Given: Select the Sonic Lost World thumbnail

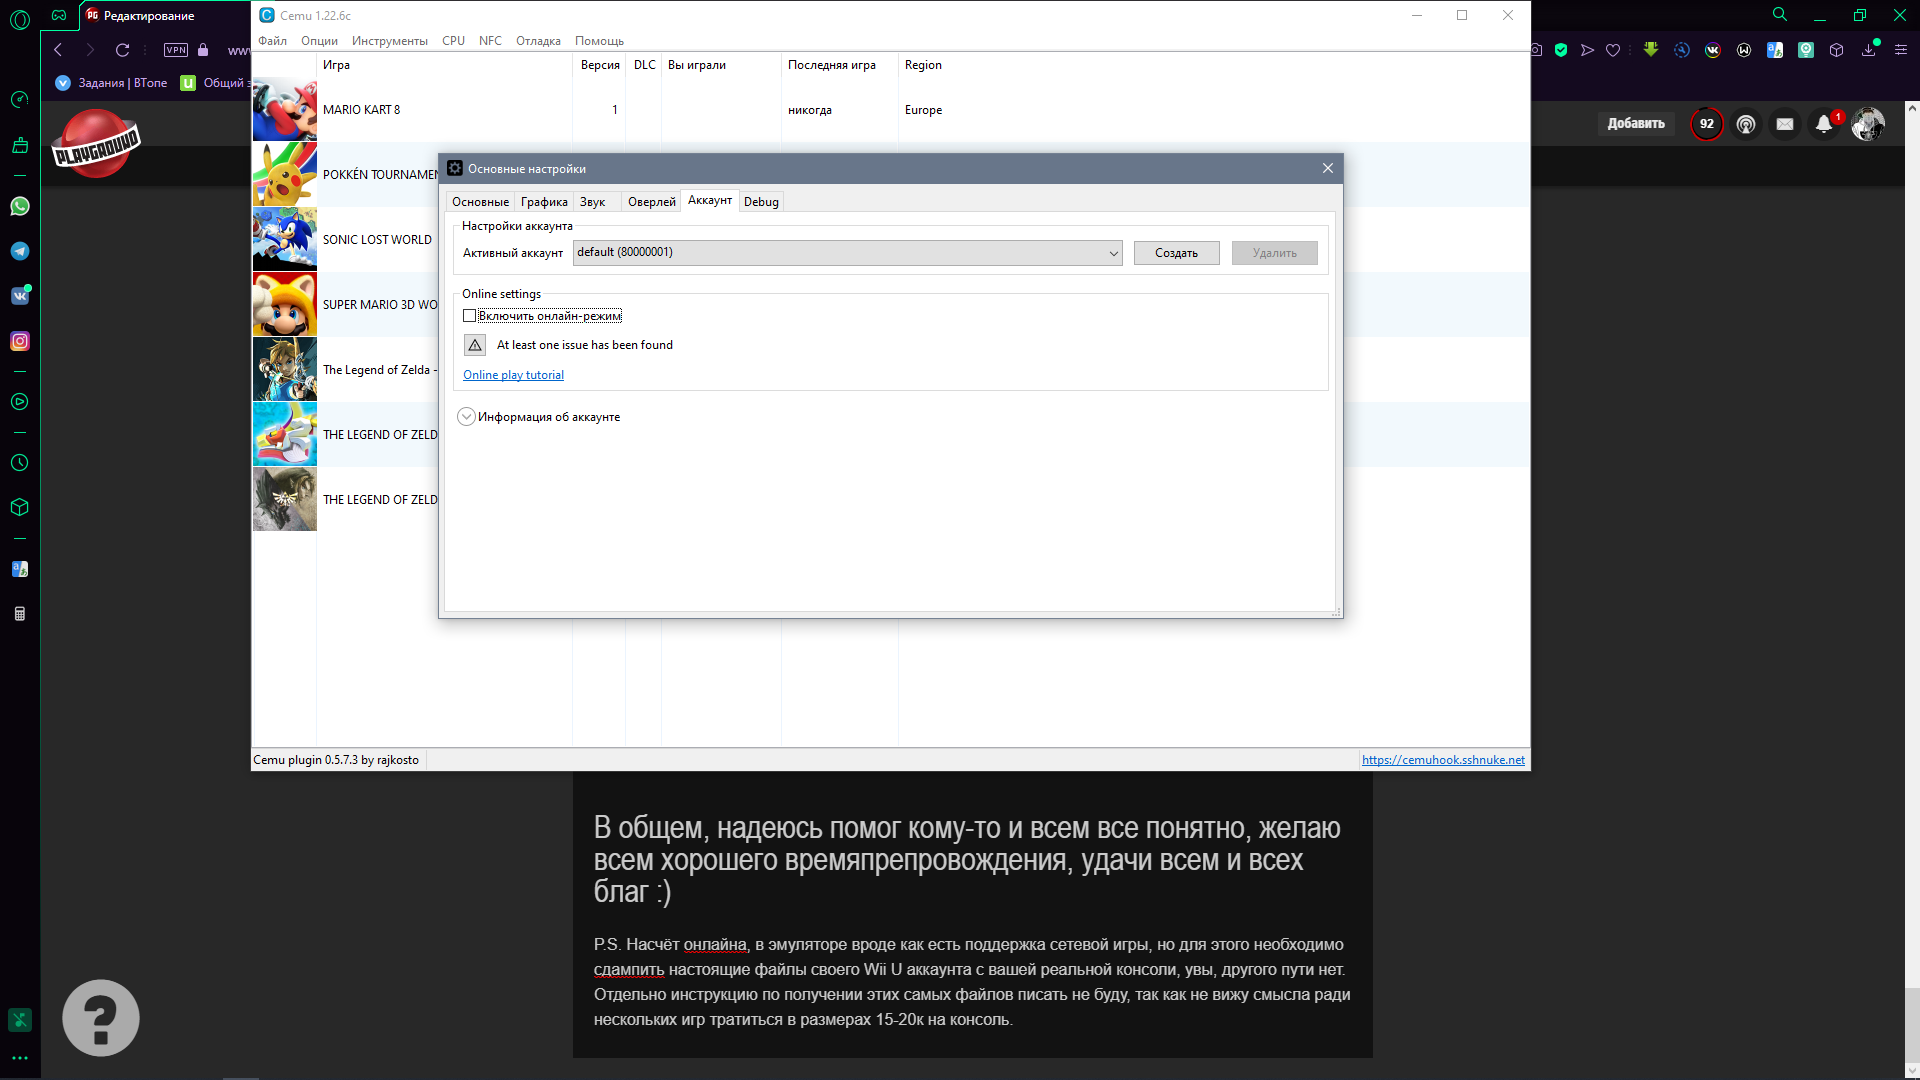Looking at the screenshot, I should (285, 239).
